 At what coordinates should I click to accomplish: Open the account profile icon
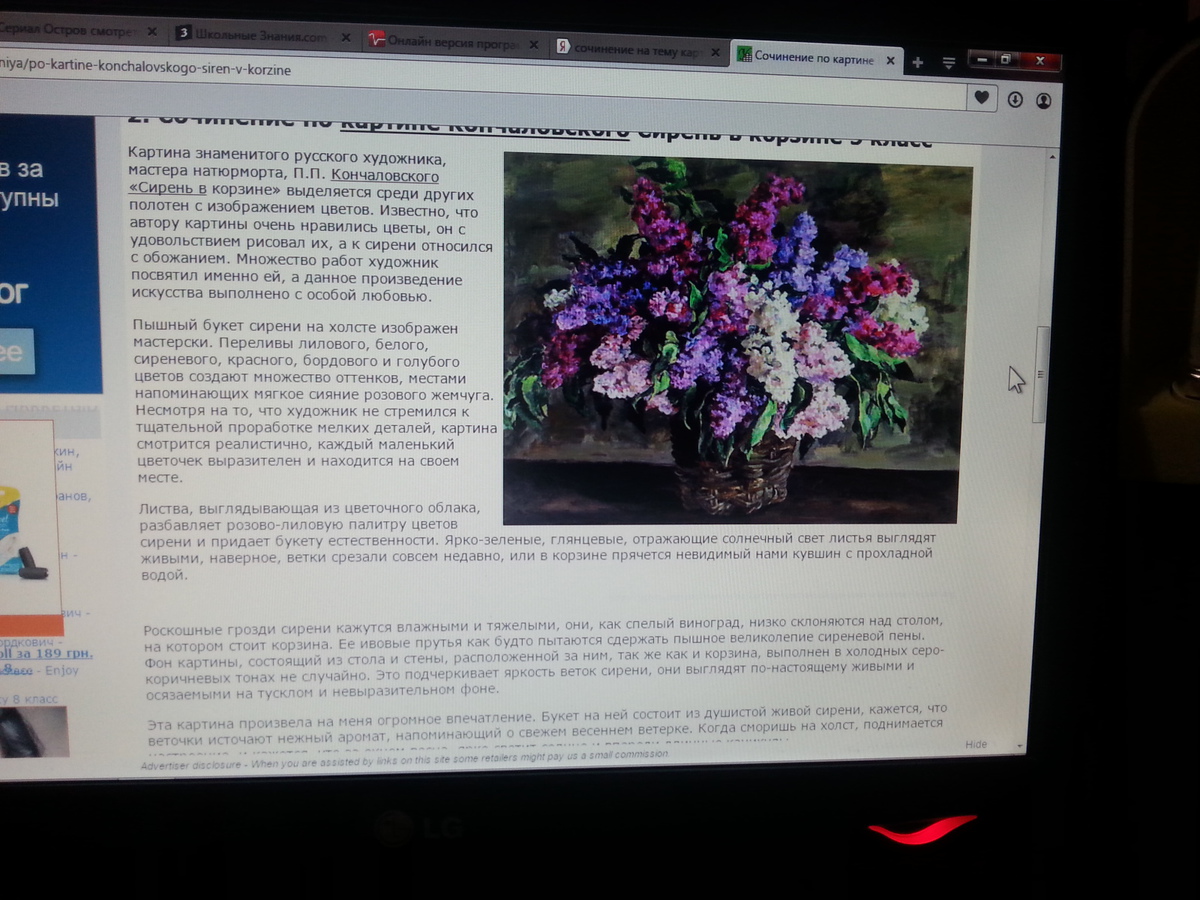pyautogui.click(x=1043, y=100)
